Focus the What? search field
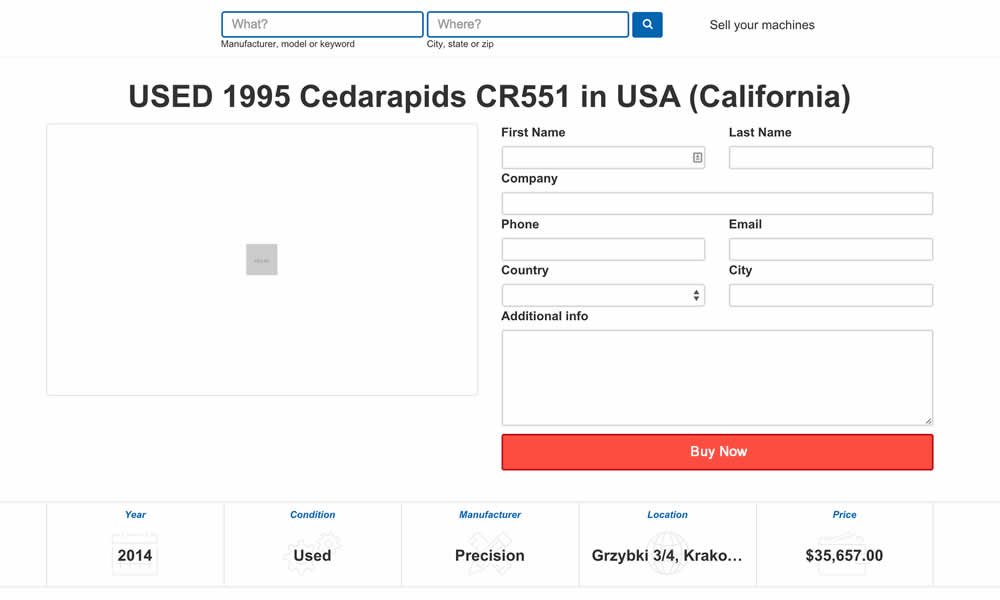The image size is (1000, 600). 322,24
